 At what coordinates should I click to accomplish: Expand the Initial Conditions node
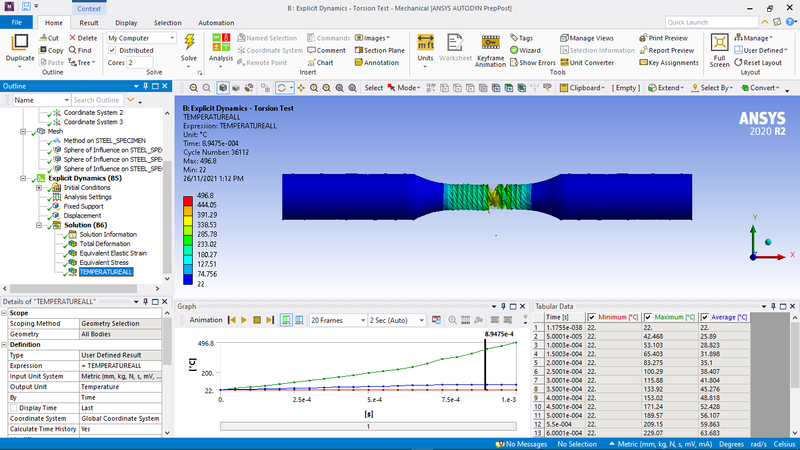point(39,188)
